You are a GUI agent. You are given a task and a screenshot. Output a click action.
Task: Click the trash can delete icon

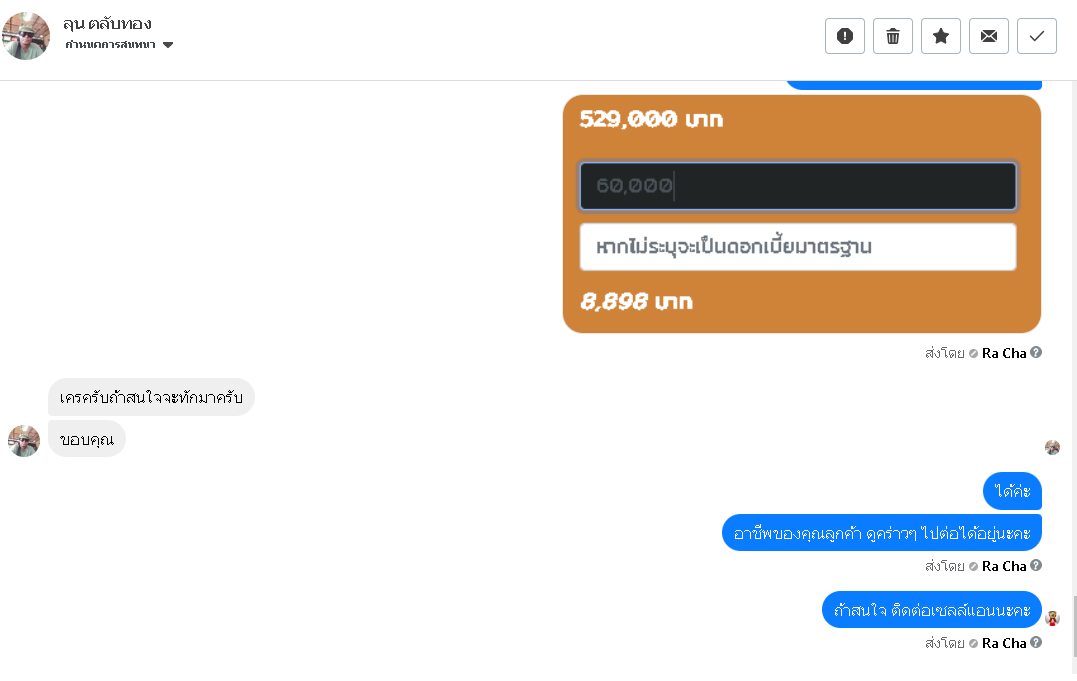tap(893, 36)
